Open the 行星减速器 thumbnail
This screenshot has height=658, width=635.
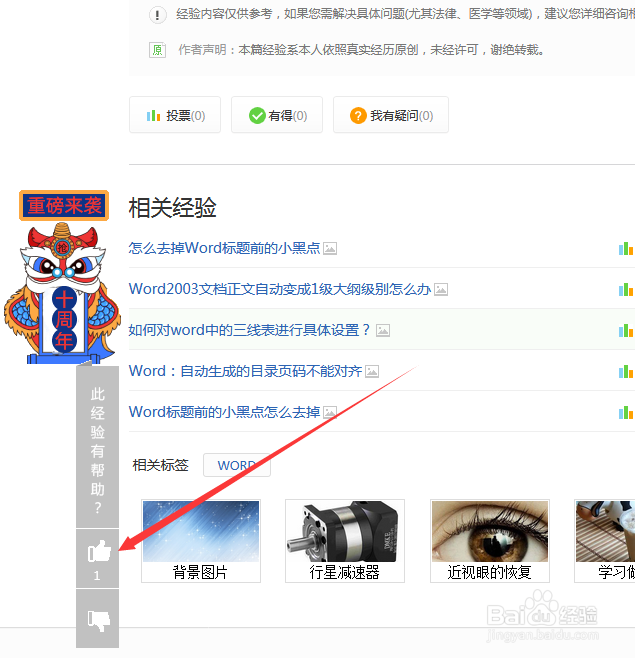pos(345,541)
